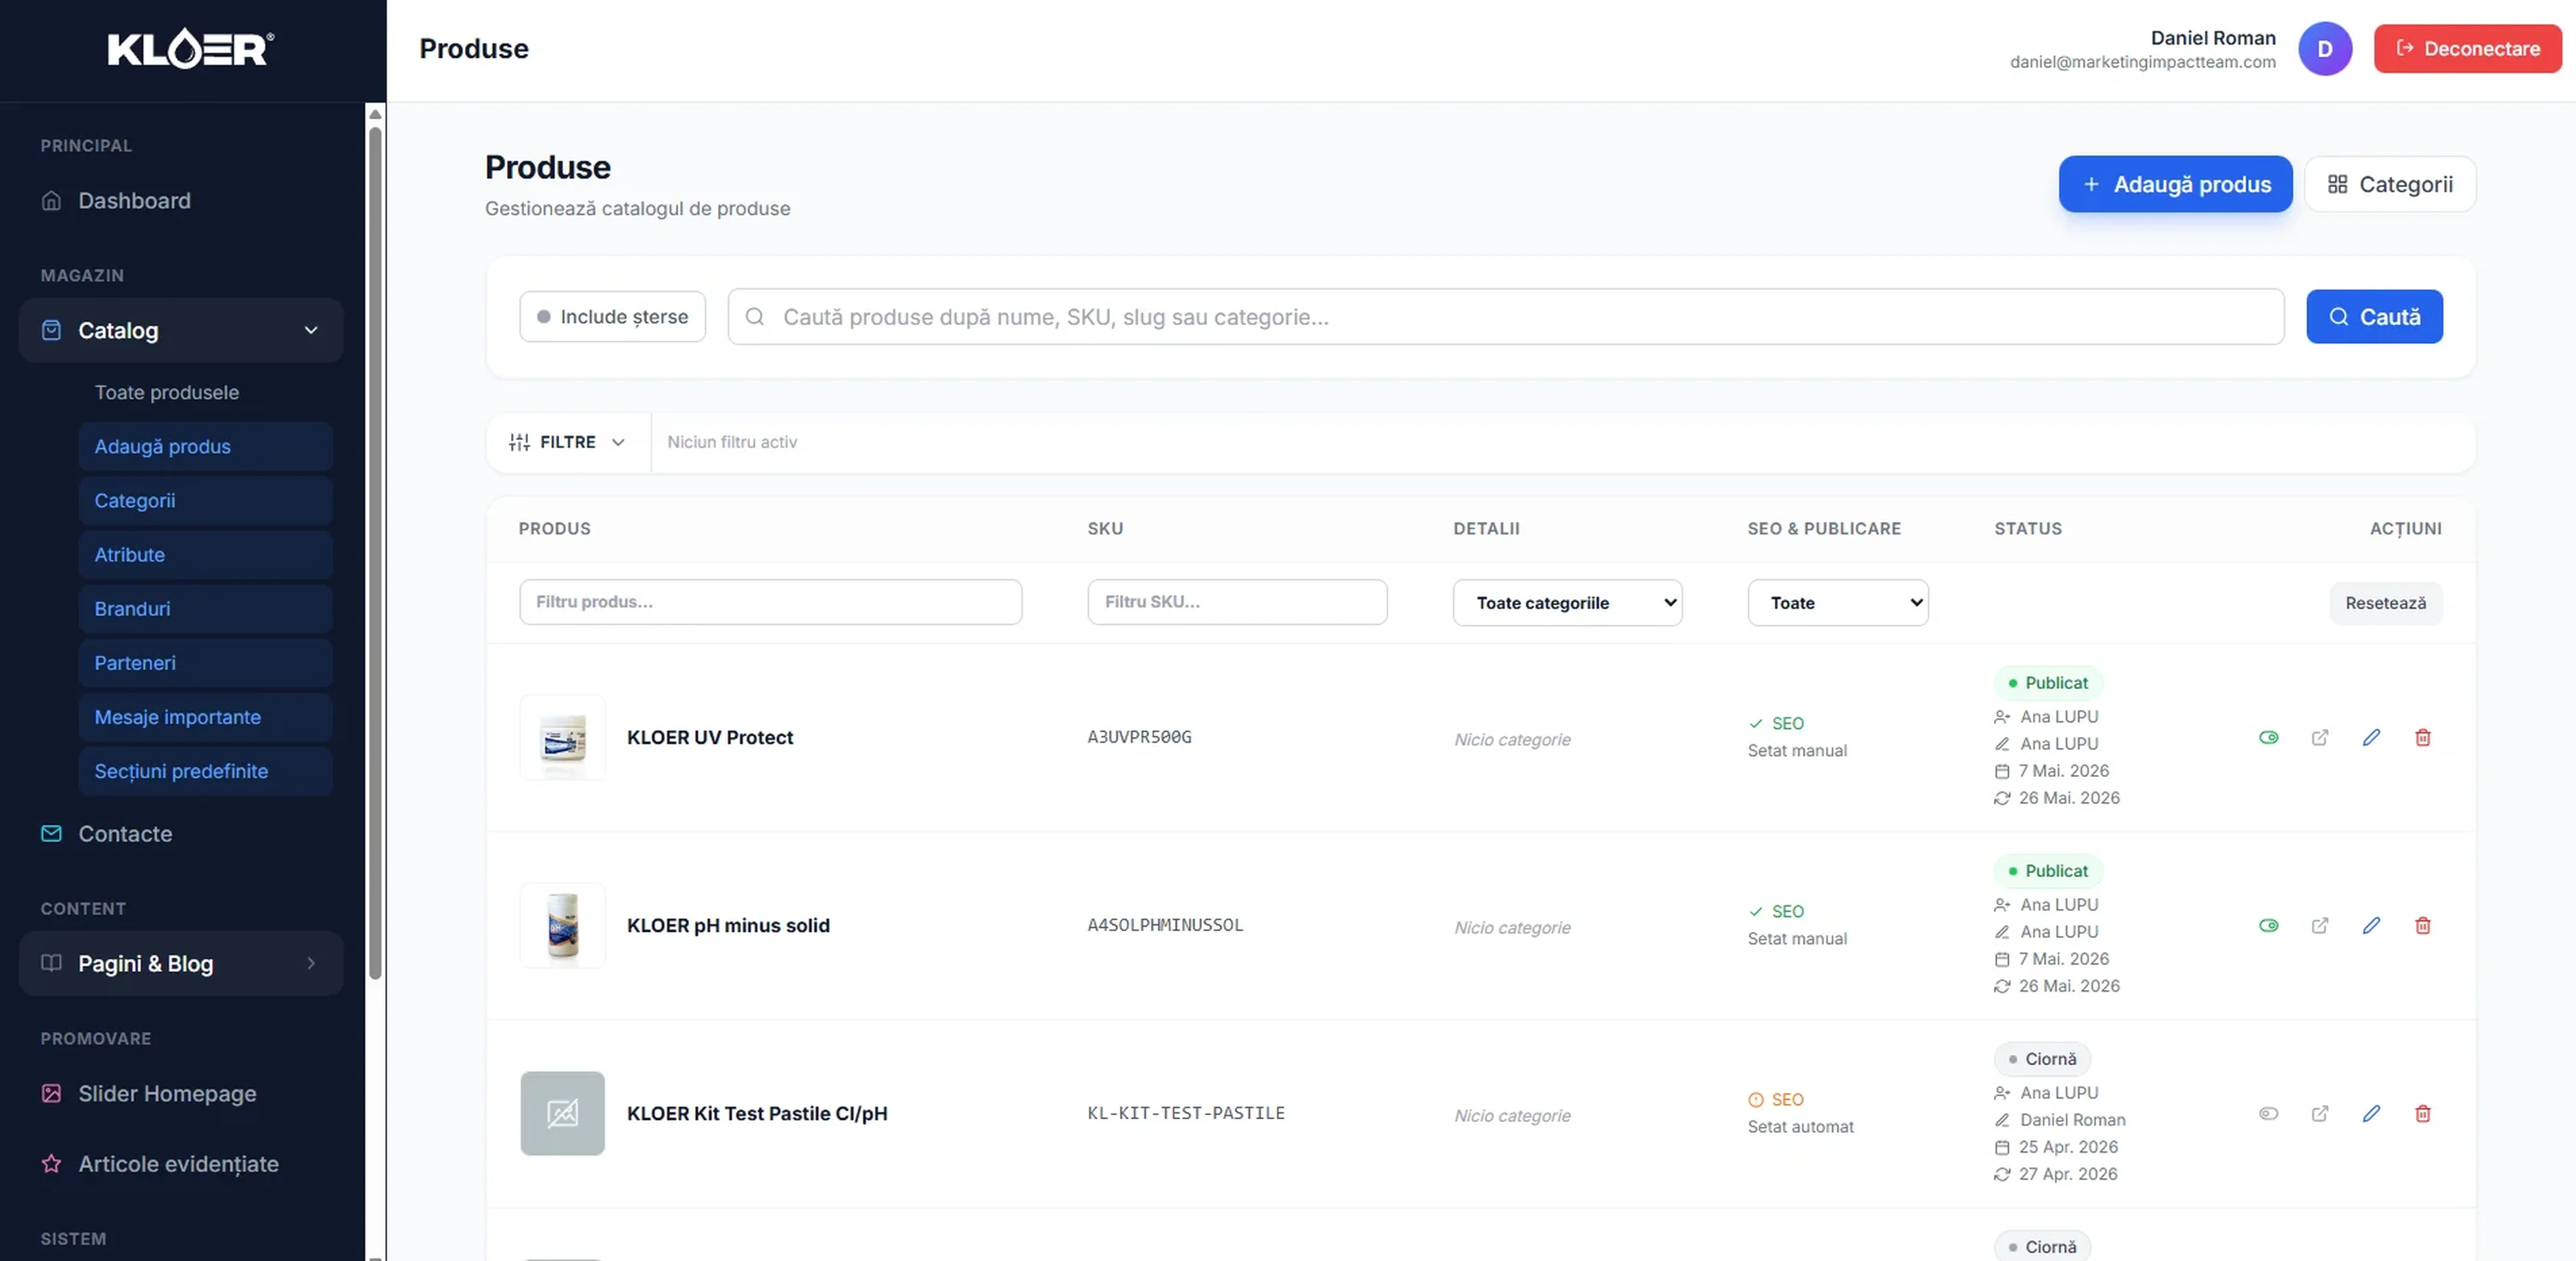2576x1261 pixels.
Task: Open KLOER pH minus solid product name
Action: click(x=728, y=925)
